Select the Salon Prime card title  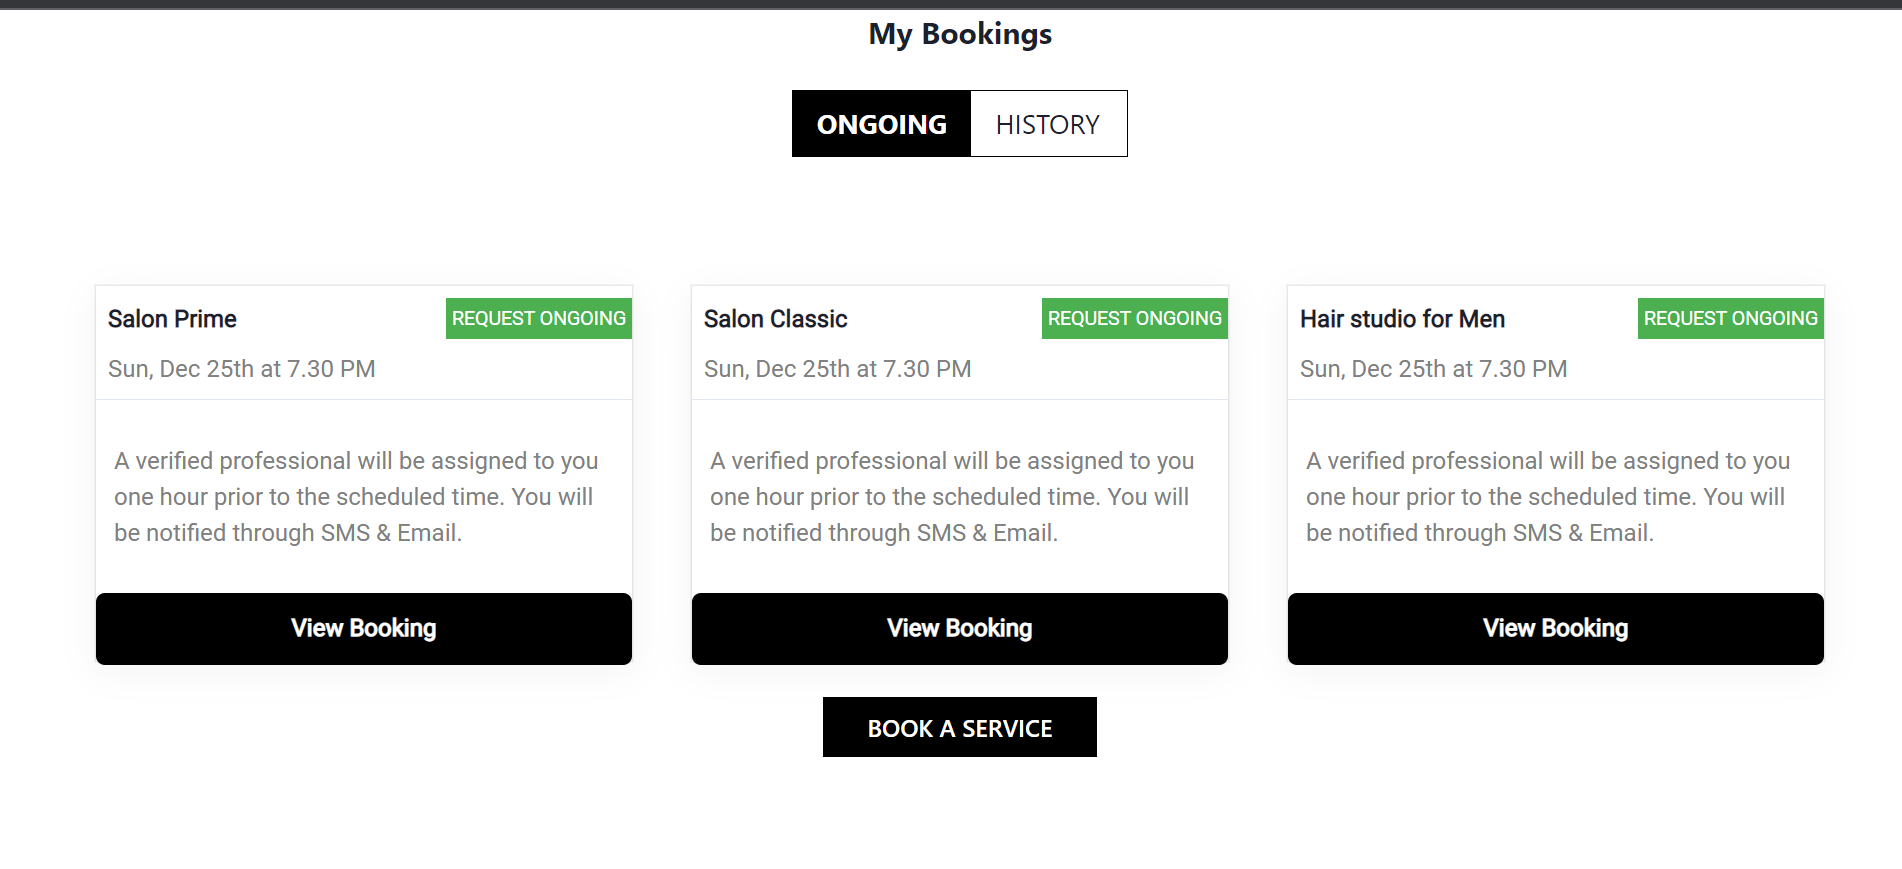click(x=171, y=318)
